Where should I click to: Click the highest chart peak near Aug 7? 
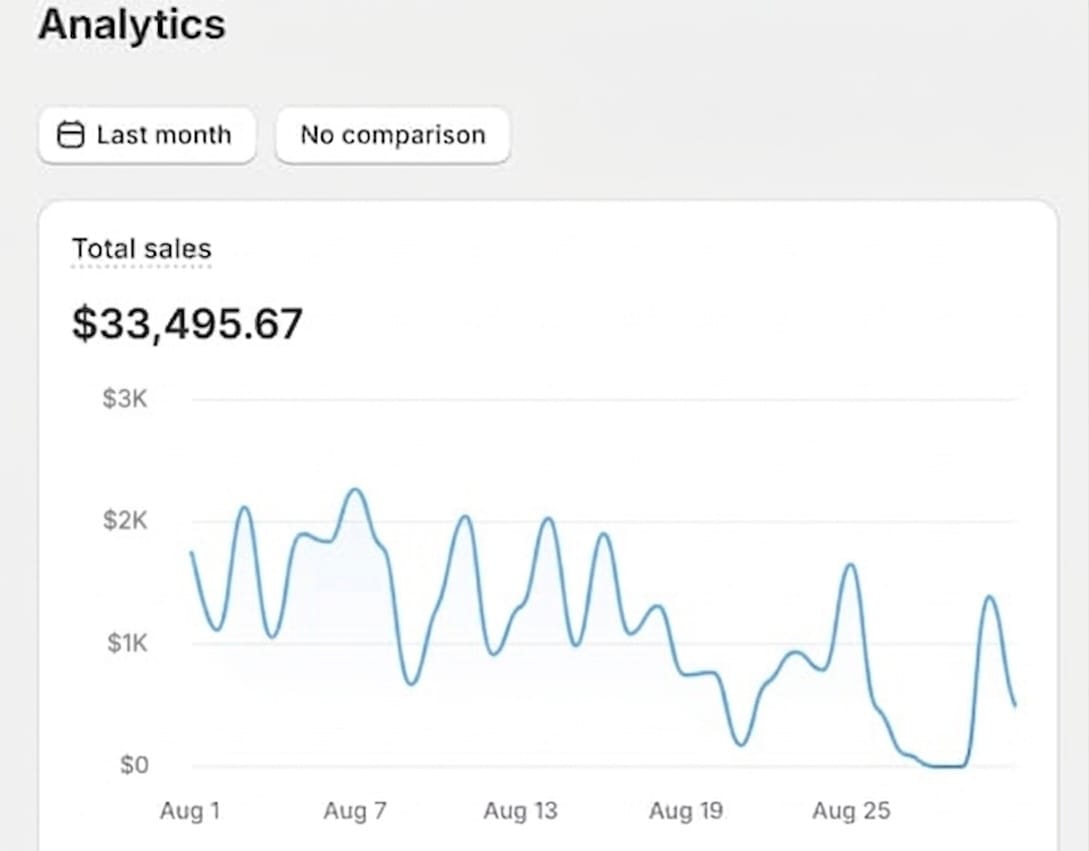click(355, 490)
